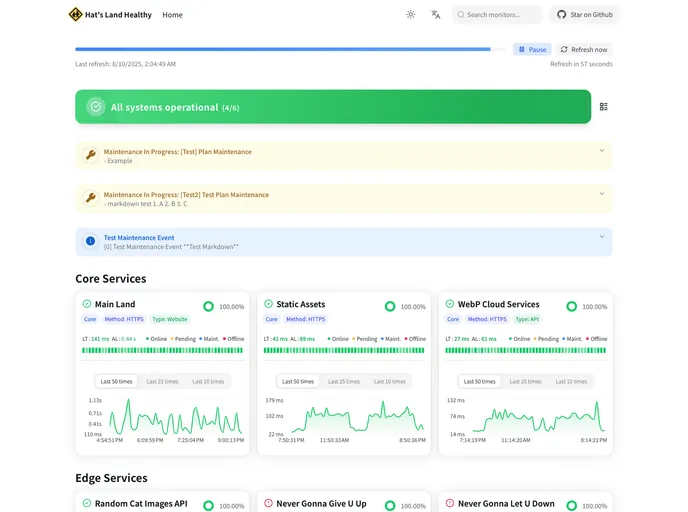Click the Type: API tag on WebP Cloud Services
The width and height of the screenshot is (688, 512).
527,319
